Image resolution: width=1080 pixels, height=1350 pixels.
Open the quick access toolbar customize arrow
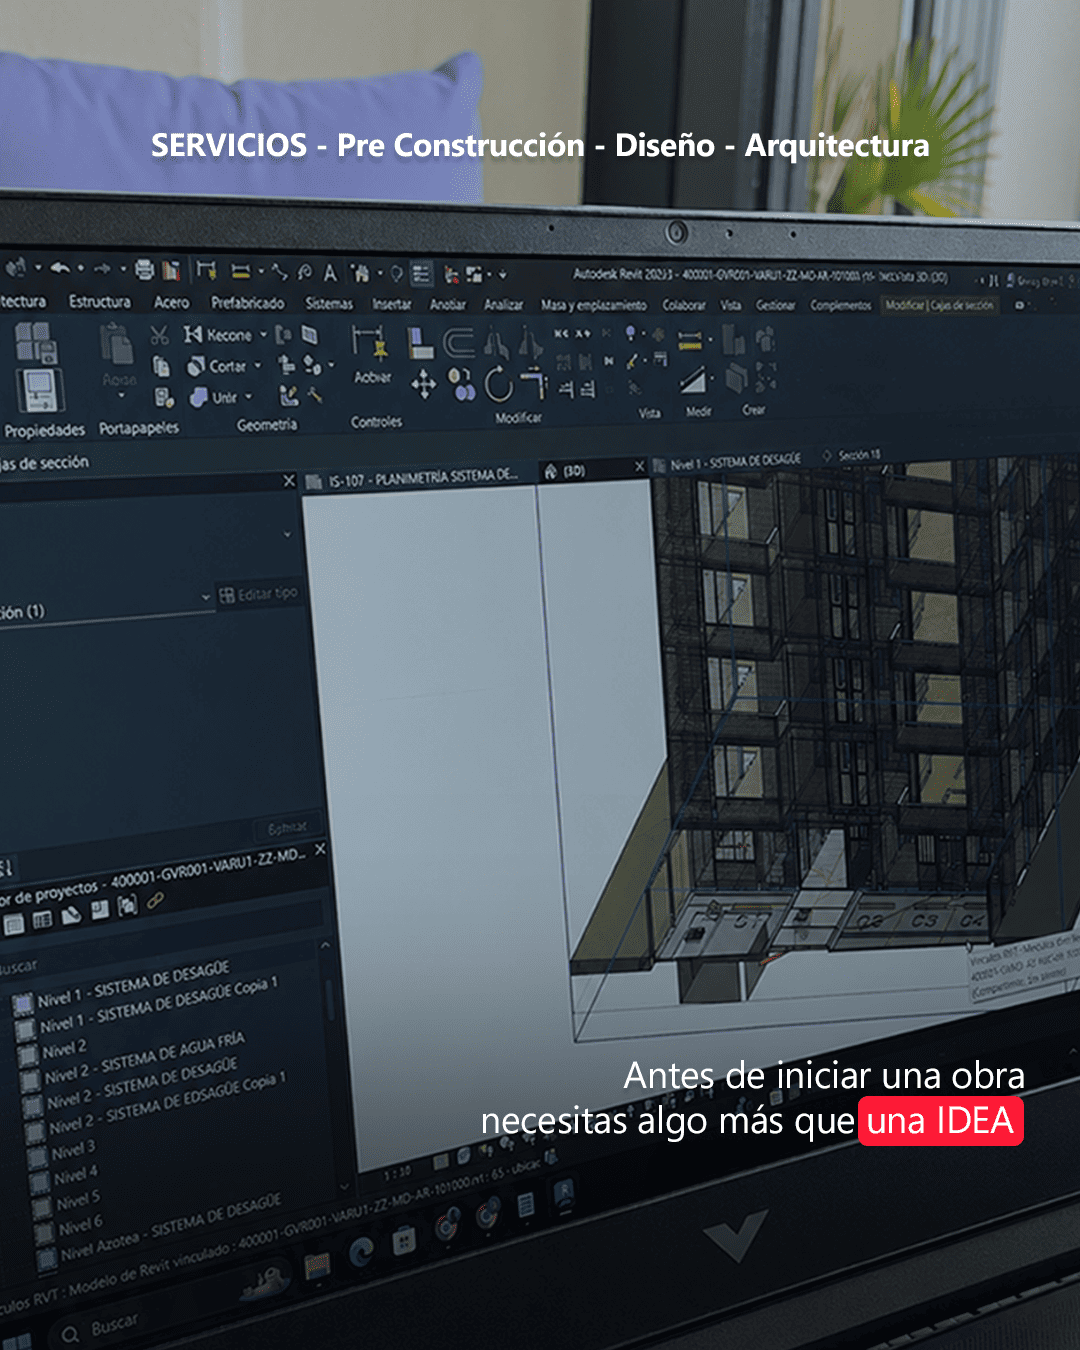(503, 274)
